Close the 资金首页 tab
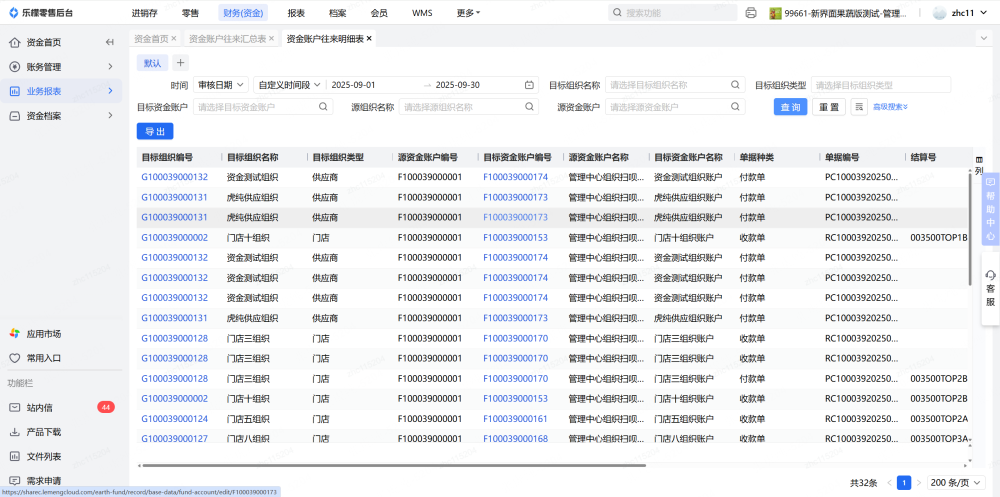 click(x=174, y=39)
